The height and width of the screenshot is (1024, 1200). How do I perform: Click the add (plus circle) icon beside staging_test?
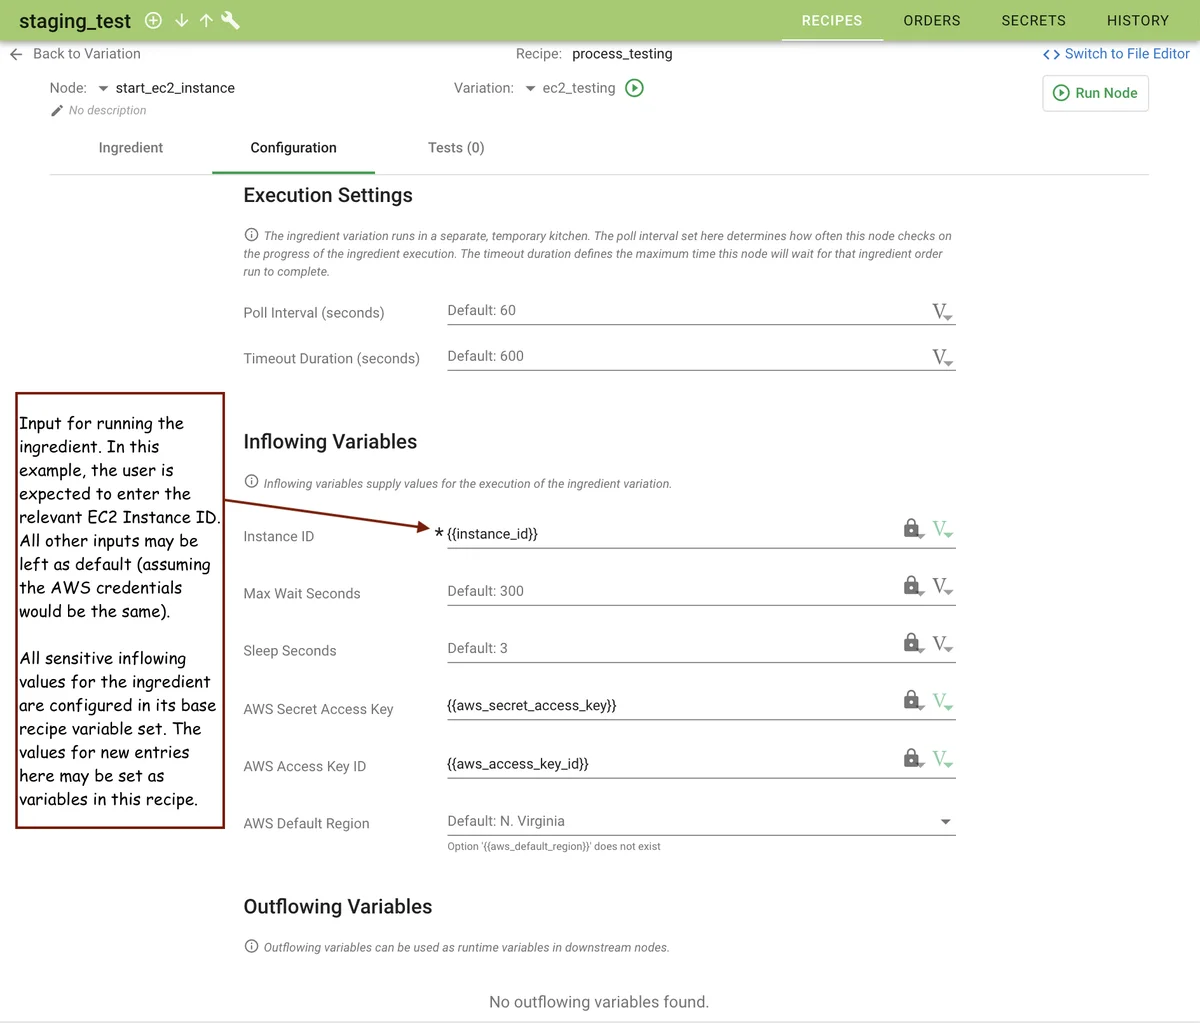153,20
